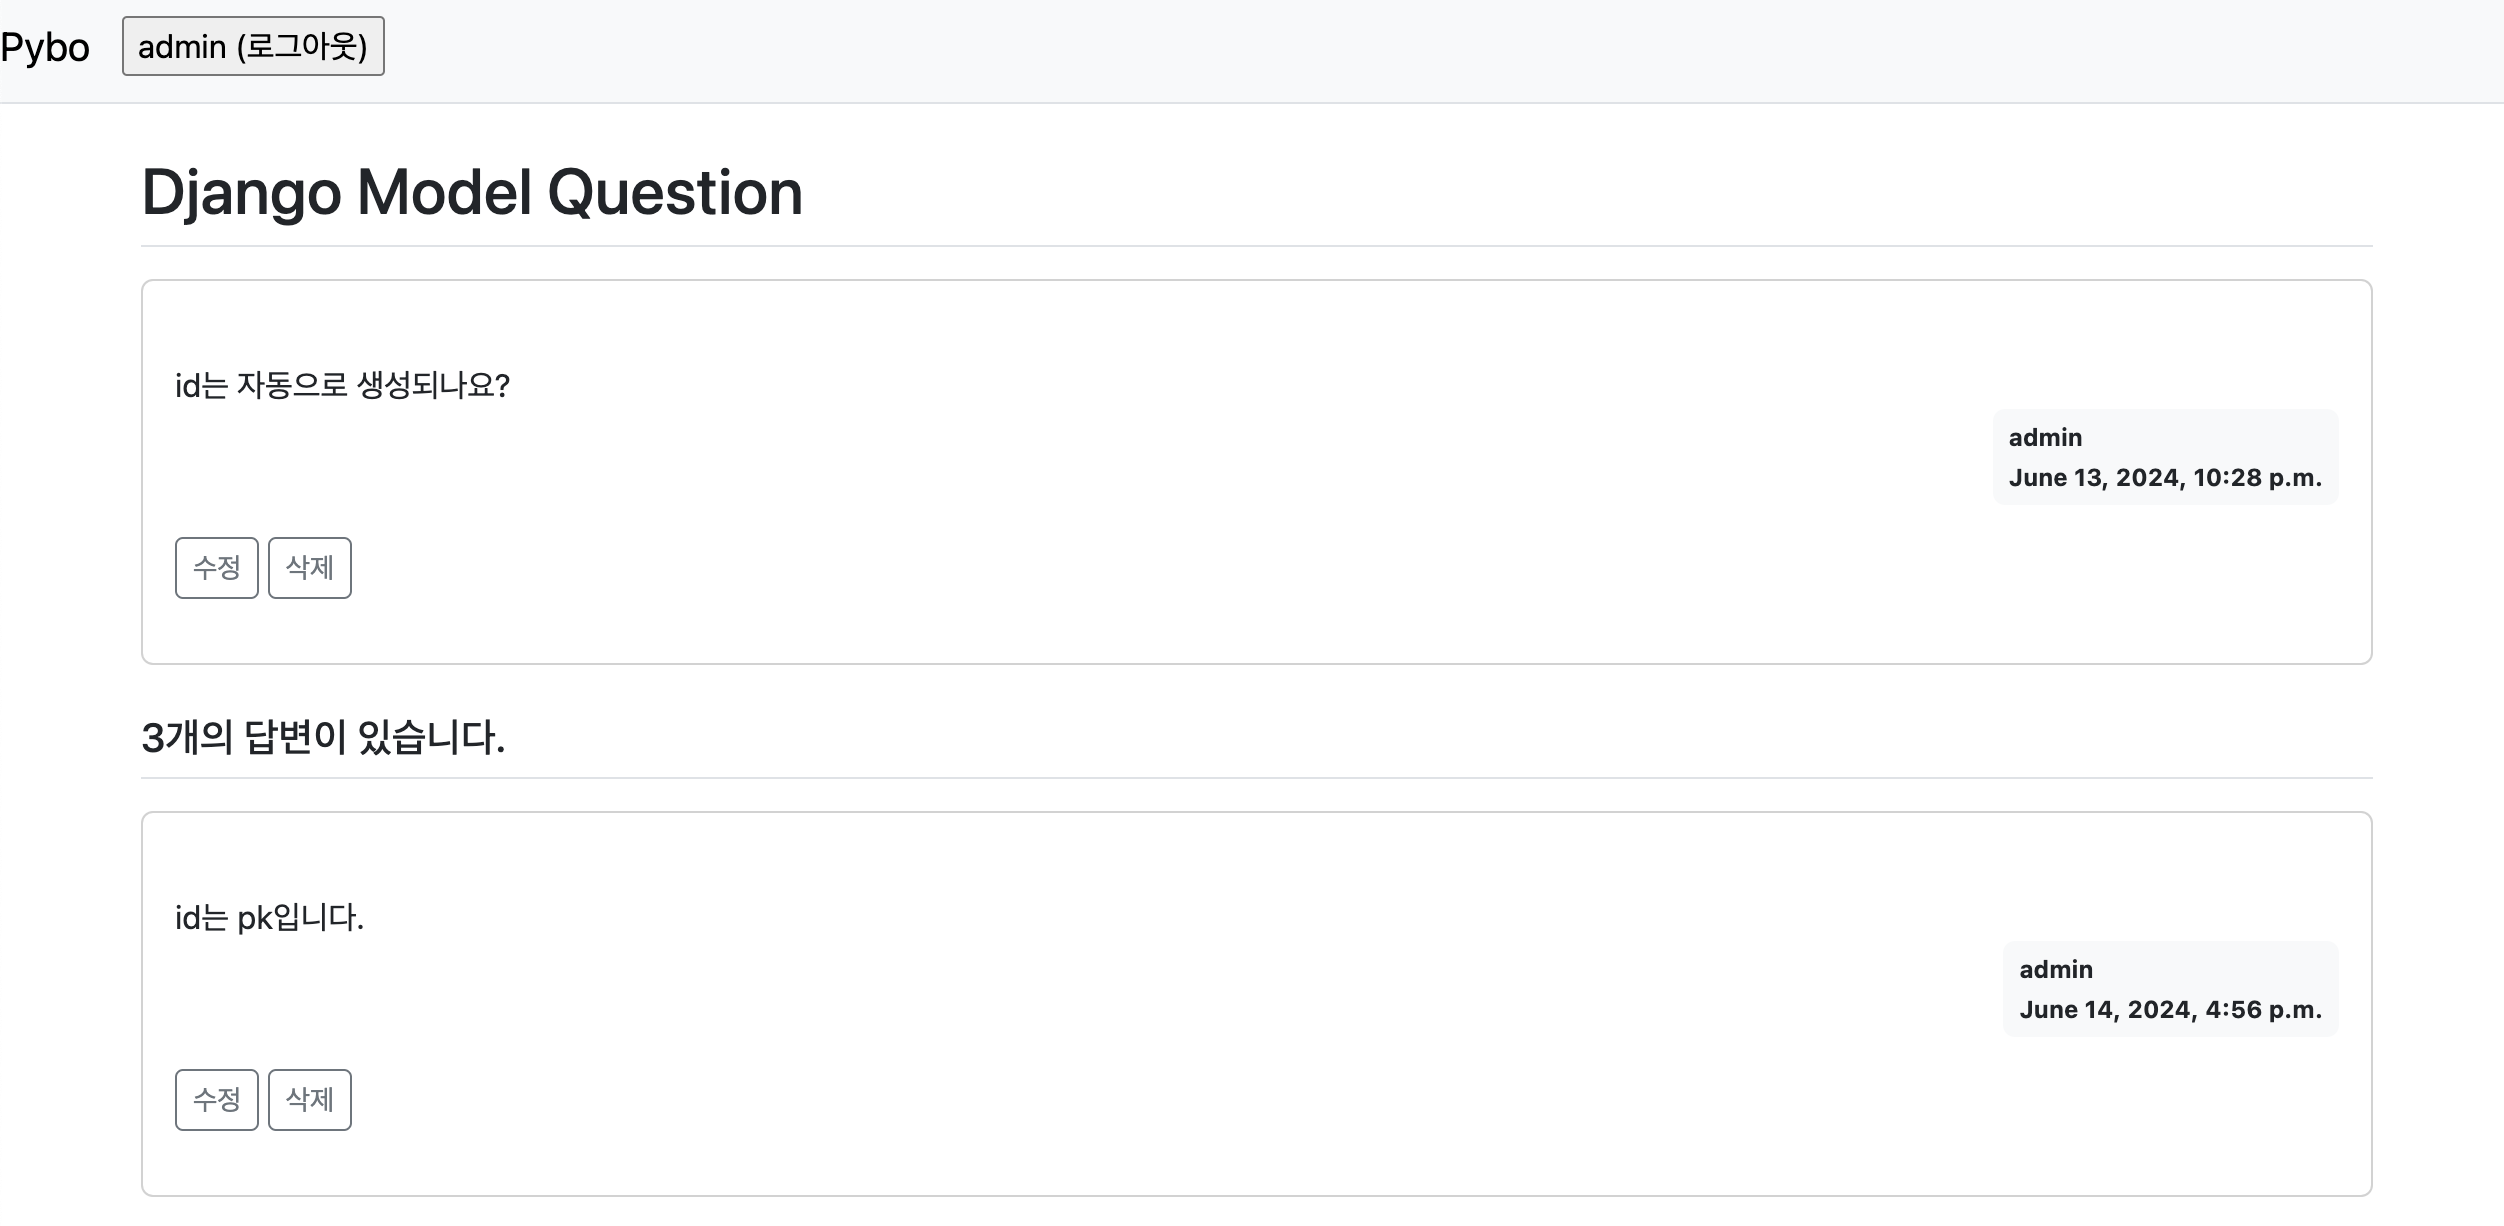This screenshot has height=1226, width=2504.
Task: Click the question body text 'id는 자동으로 생성되나요?'
Action: pos(343,385)
